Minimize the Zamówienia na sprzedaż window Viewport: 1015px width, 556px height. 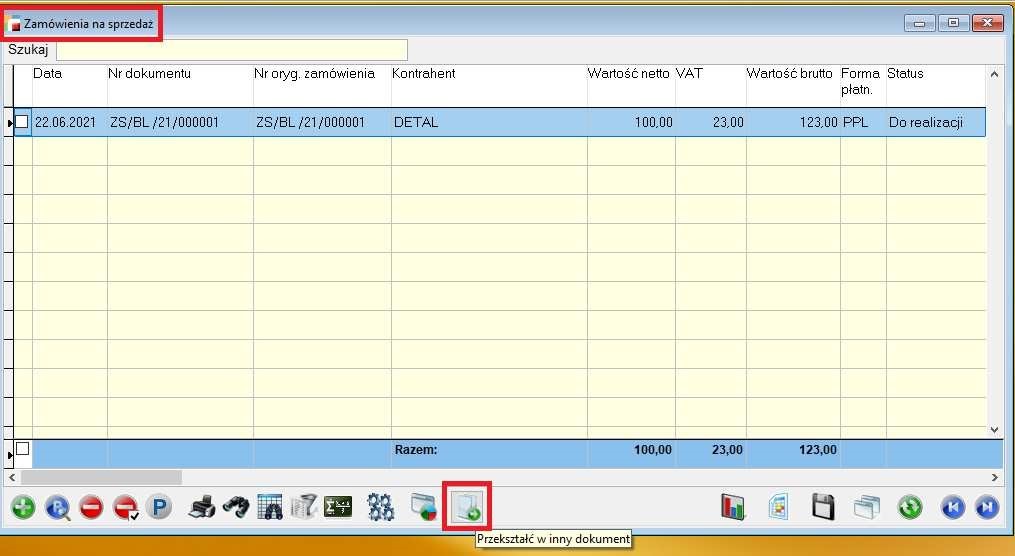(x=920, y=23)
